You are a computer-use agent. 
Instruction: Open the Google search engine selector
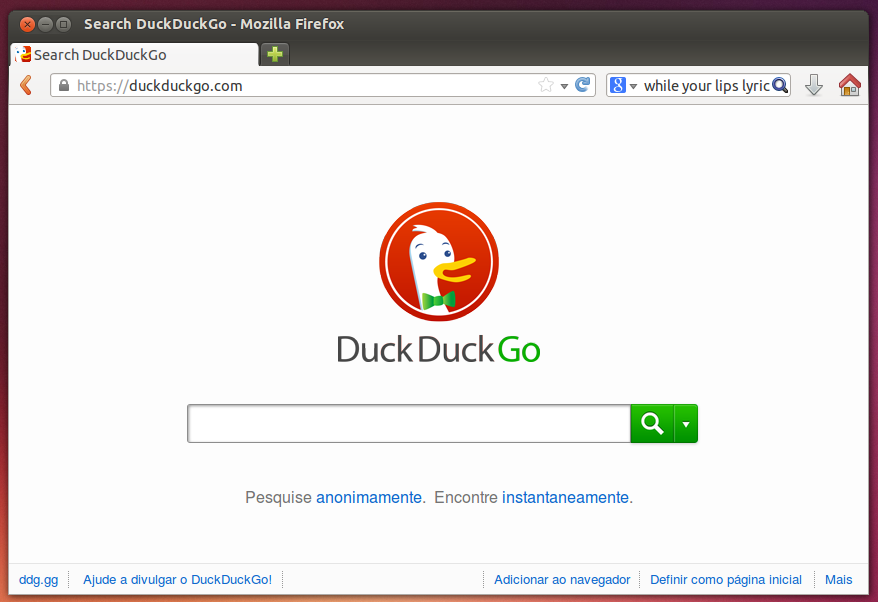coord(623,86)
